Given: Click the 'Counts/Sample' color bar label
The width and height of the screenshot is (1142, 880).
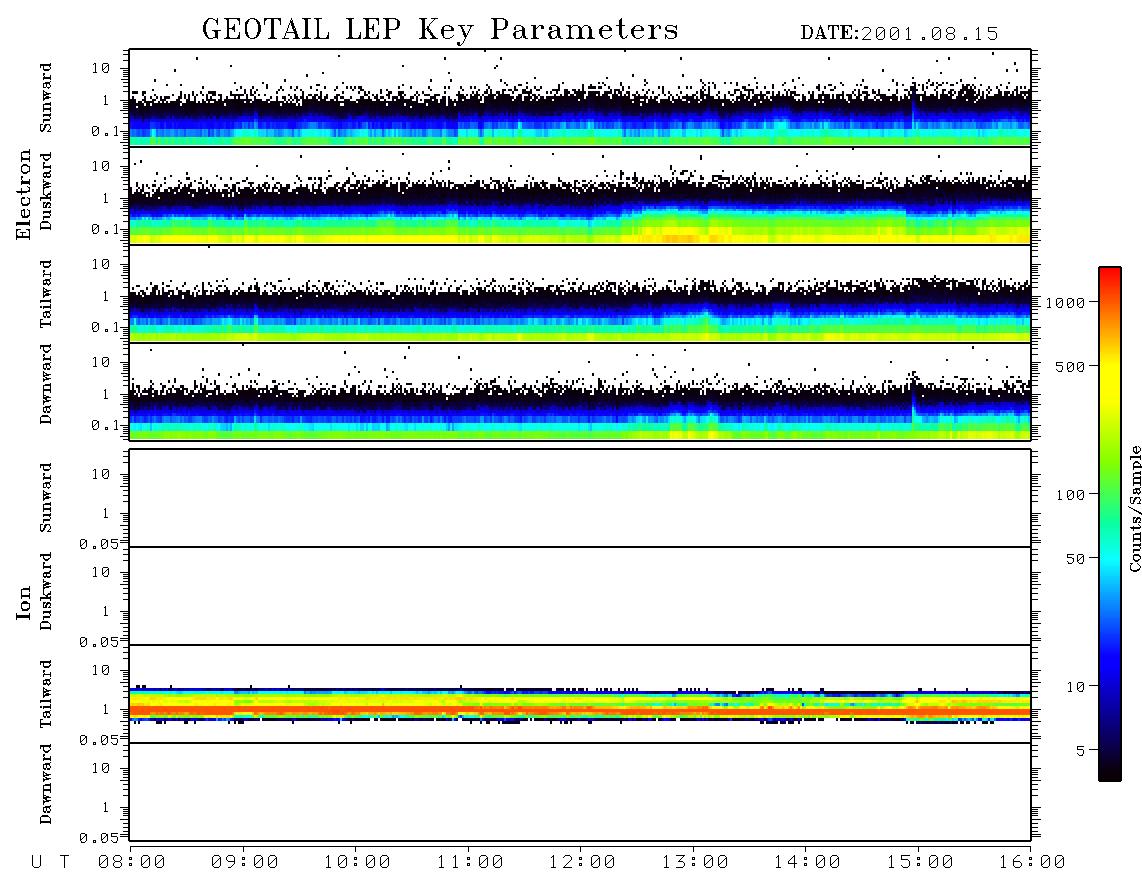Looking at the screenshot, I should tap(1134, 508).
